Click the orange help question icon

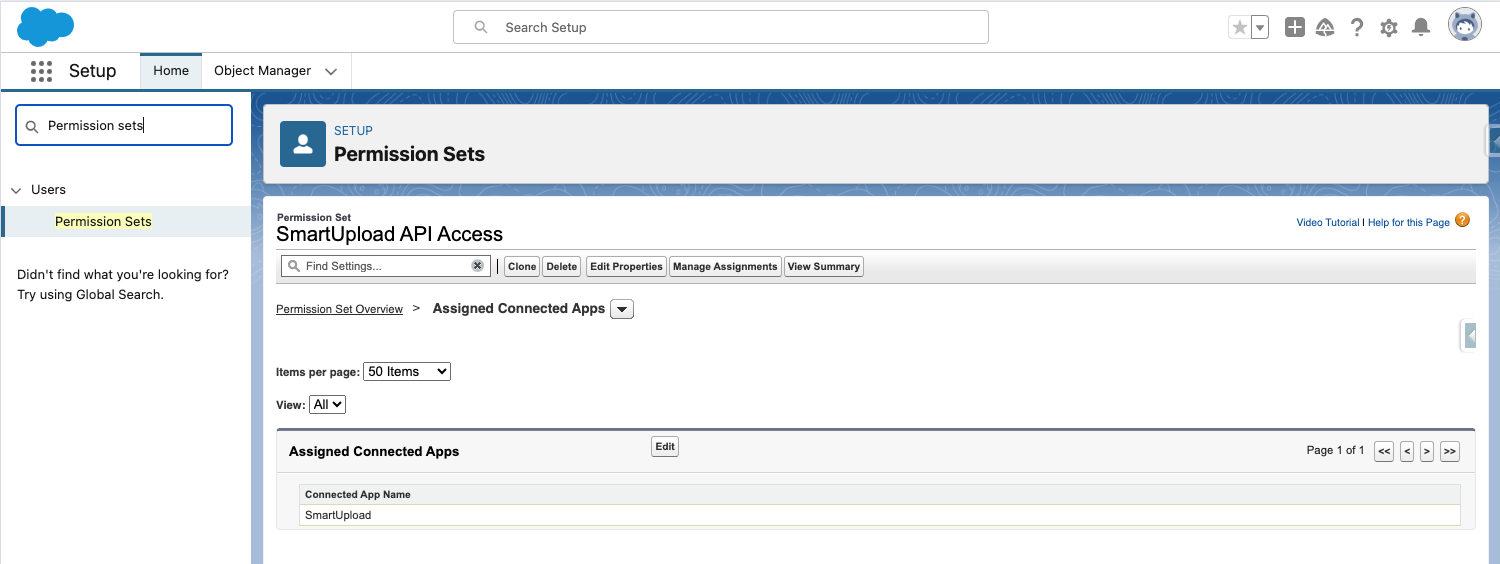point(1463,220)
